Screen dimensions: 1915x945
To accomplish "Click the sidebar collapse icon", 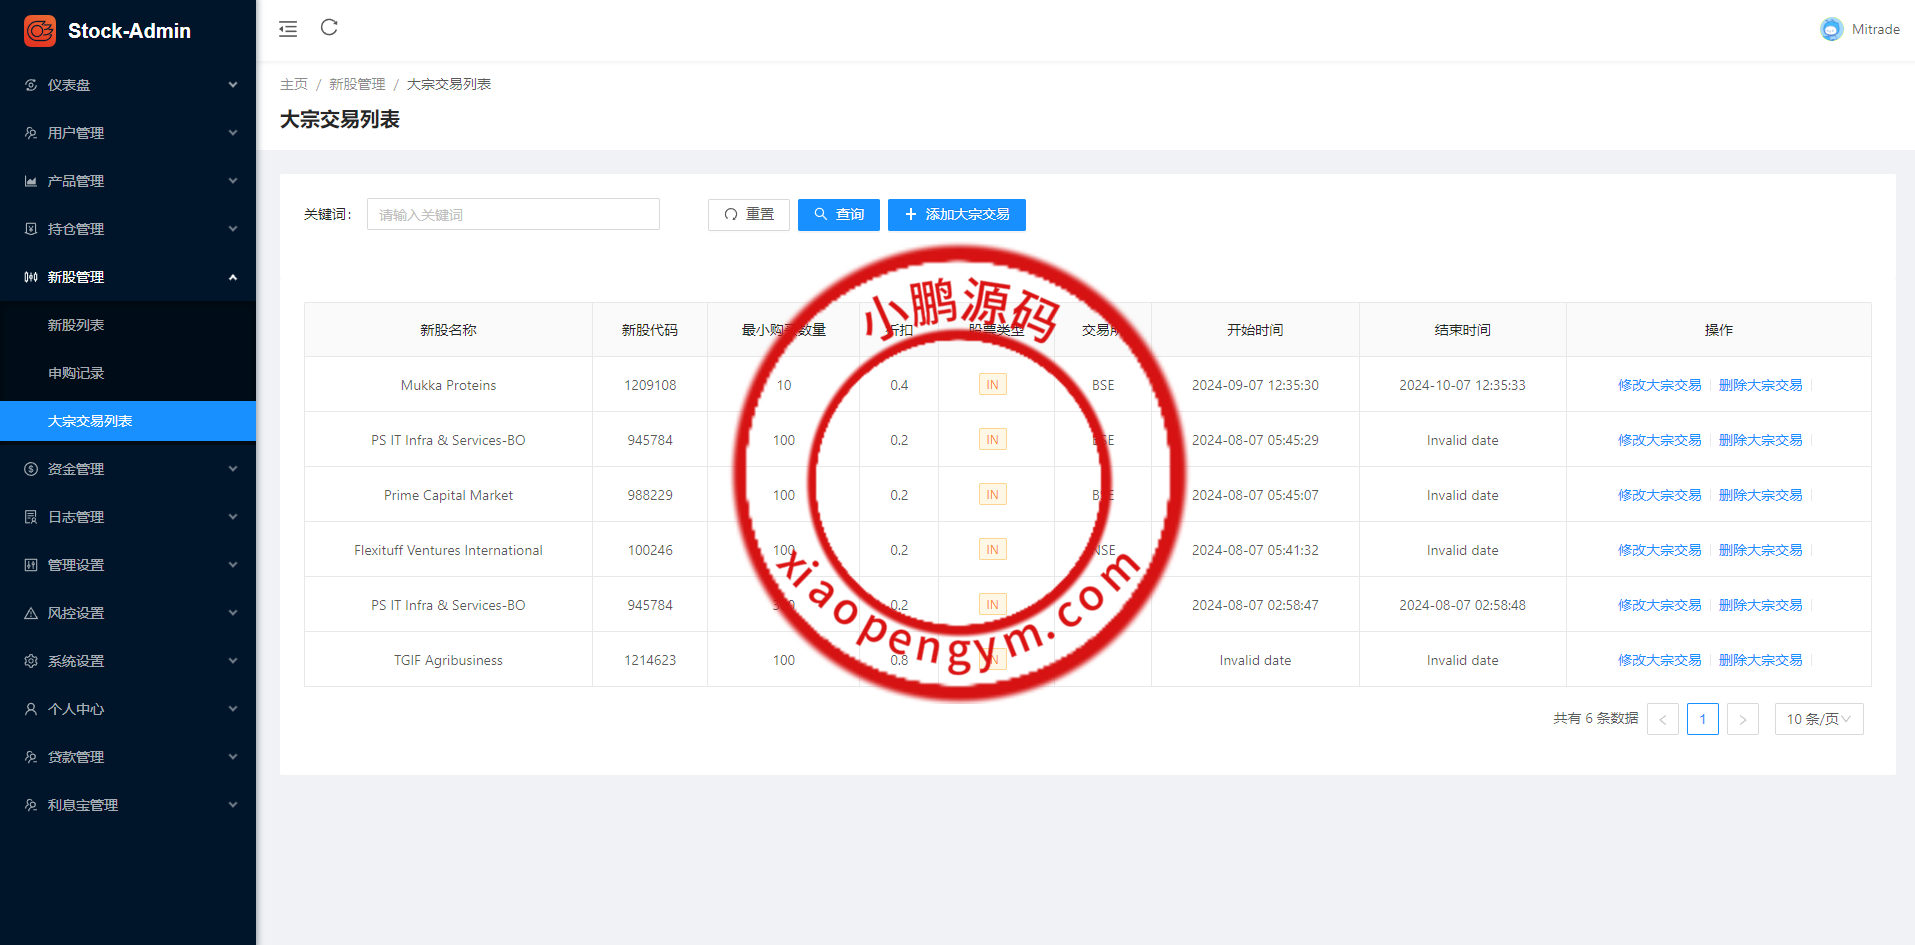I will 288,29.
